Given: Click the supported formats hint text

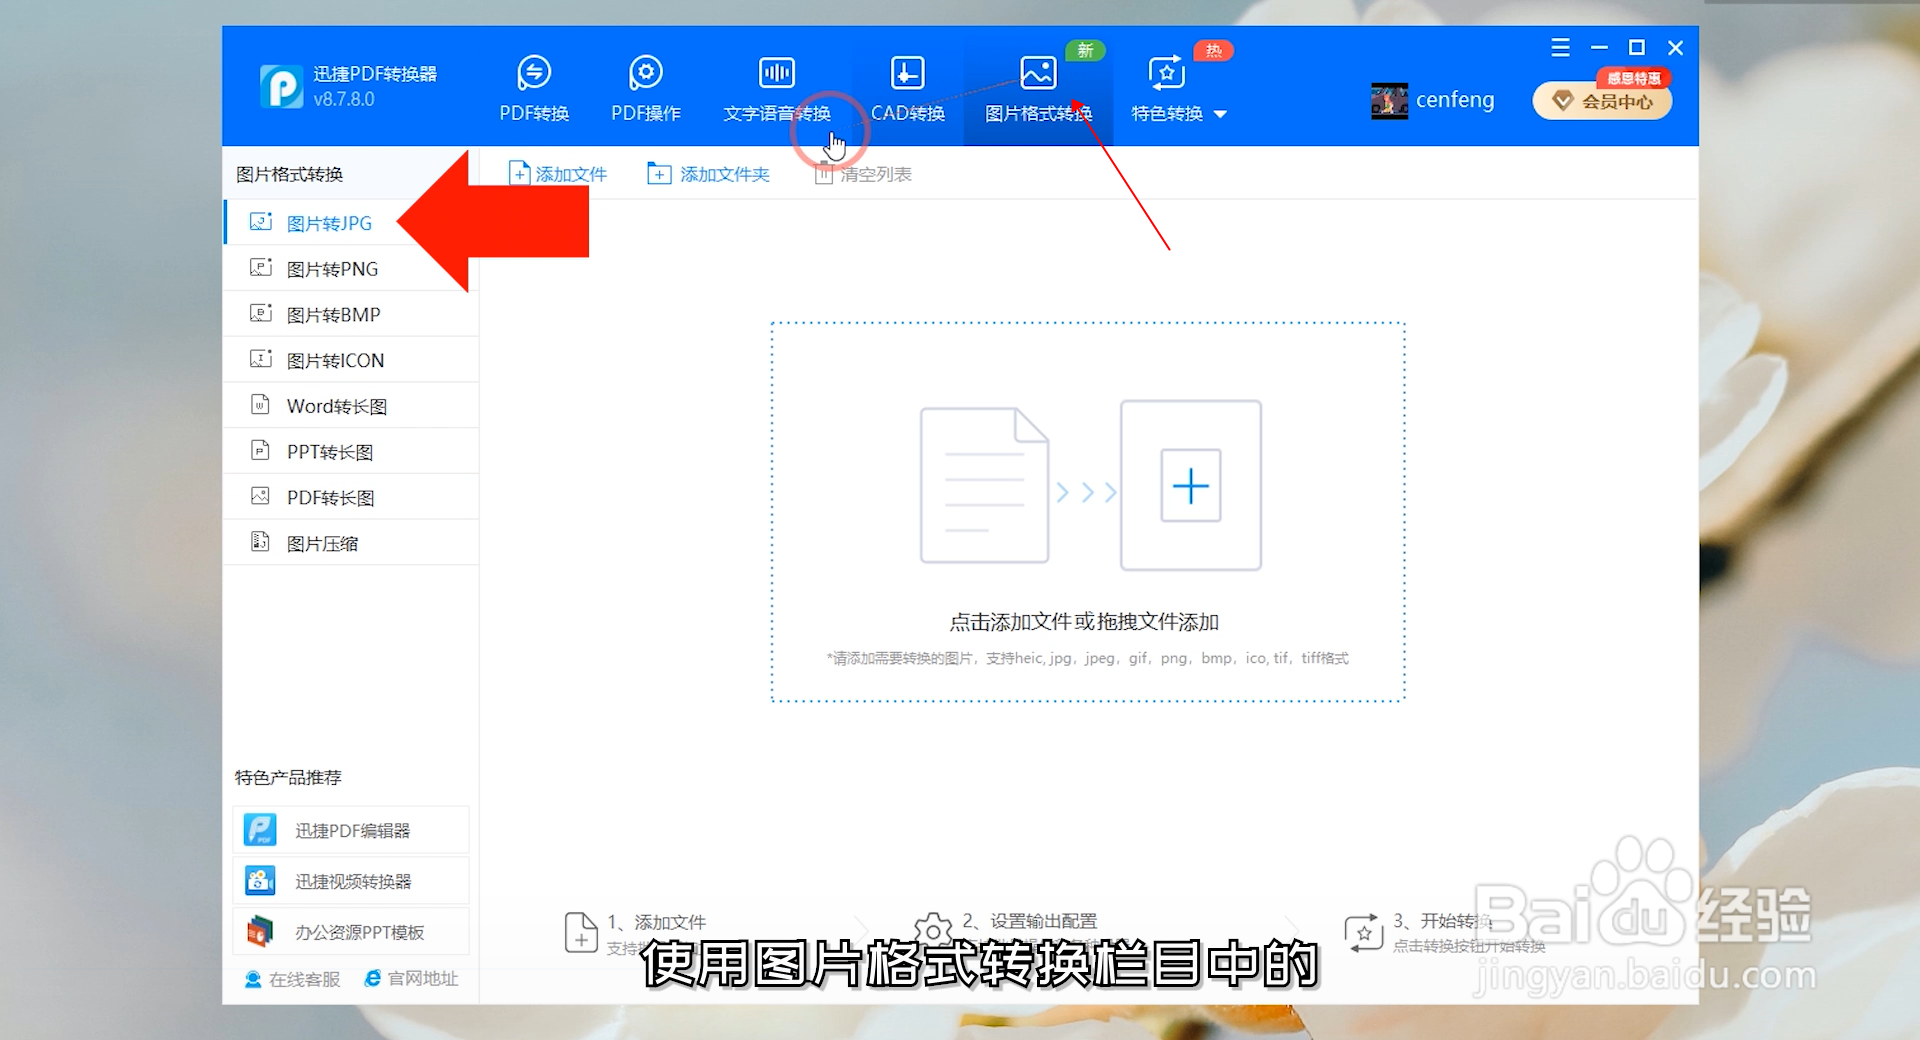Looking at the screenshot, I should [1087, 658].
